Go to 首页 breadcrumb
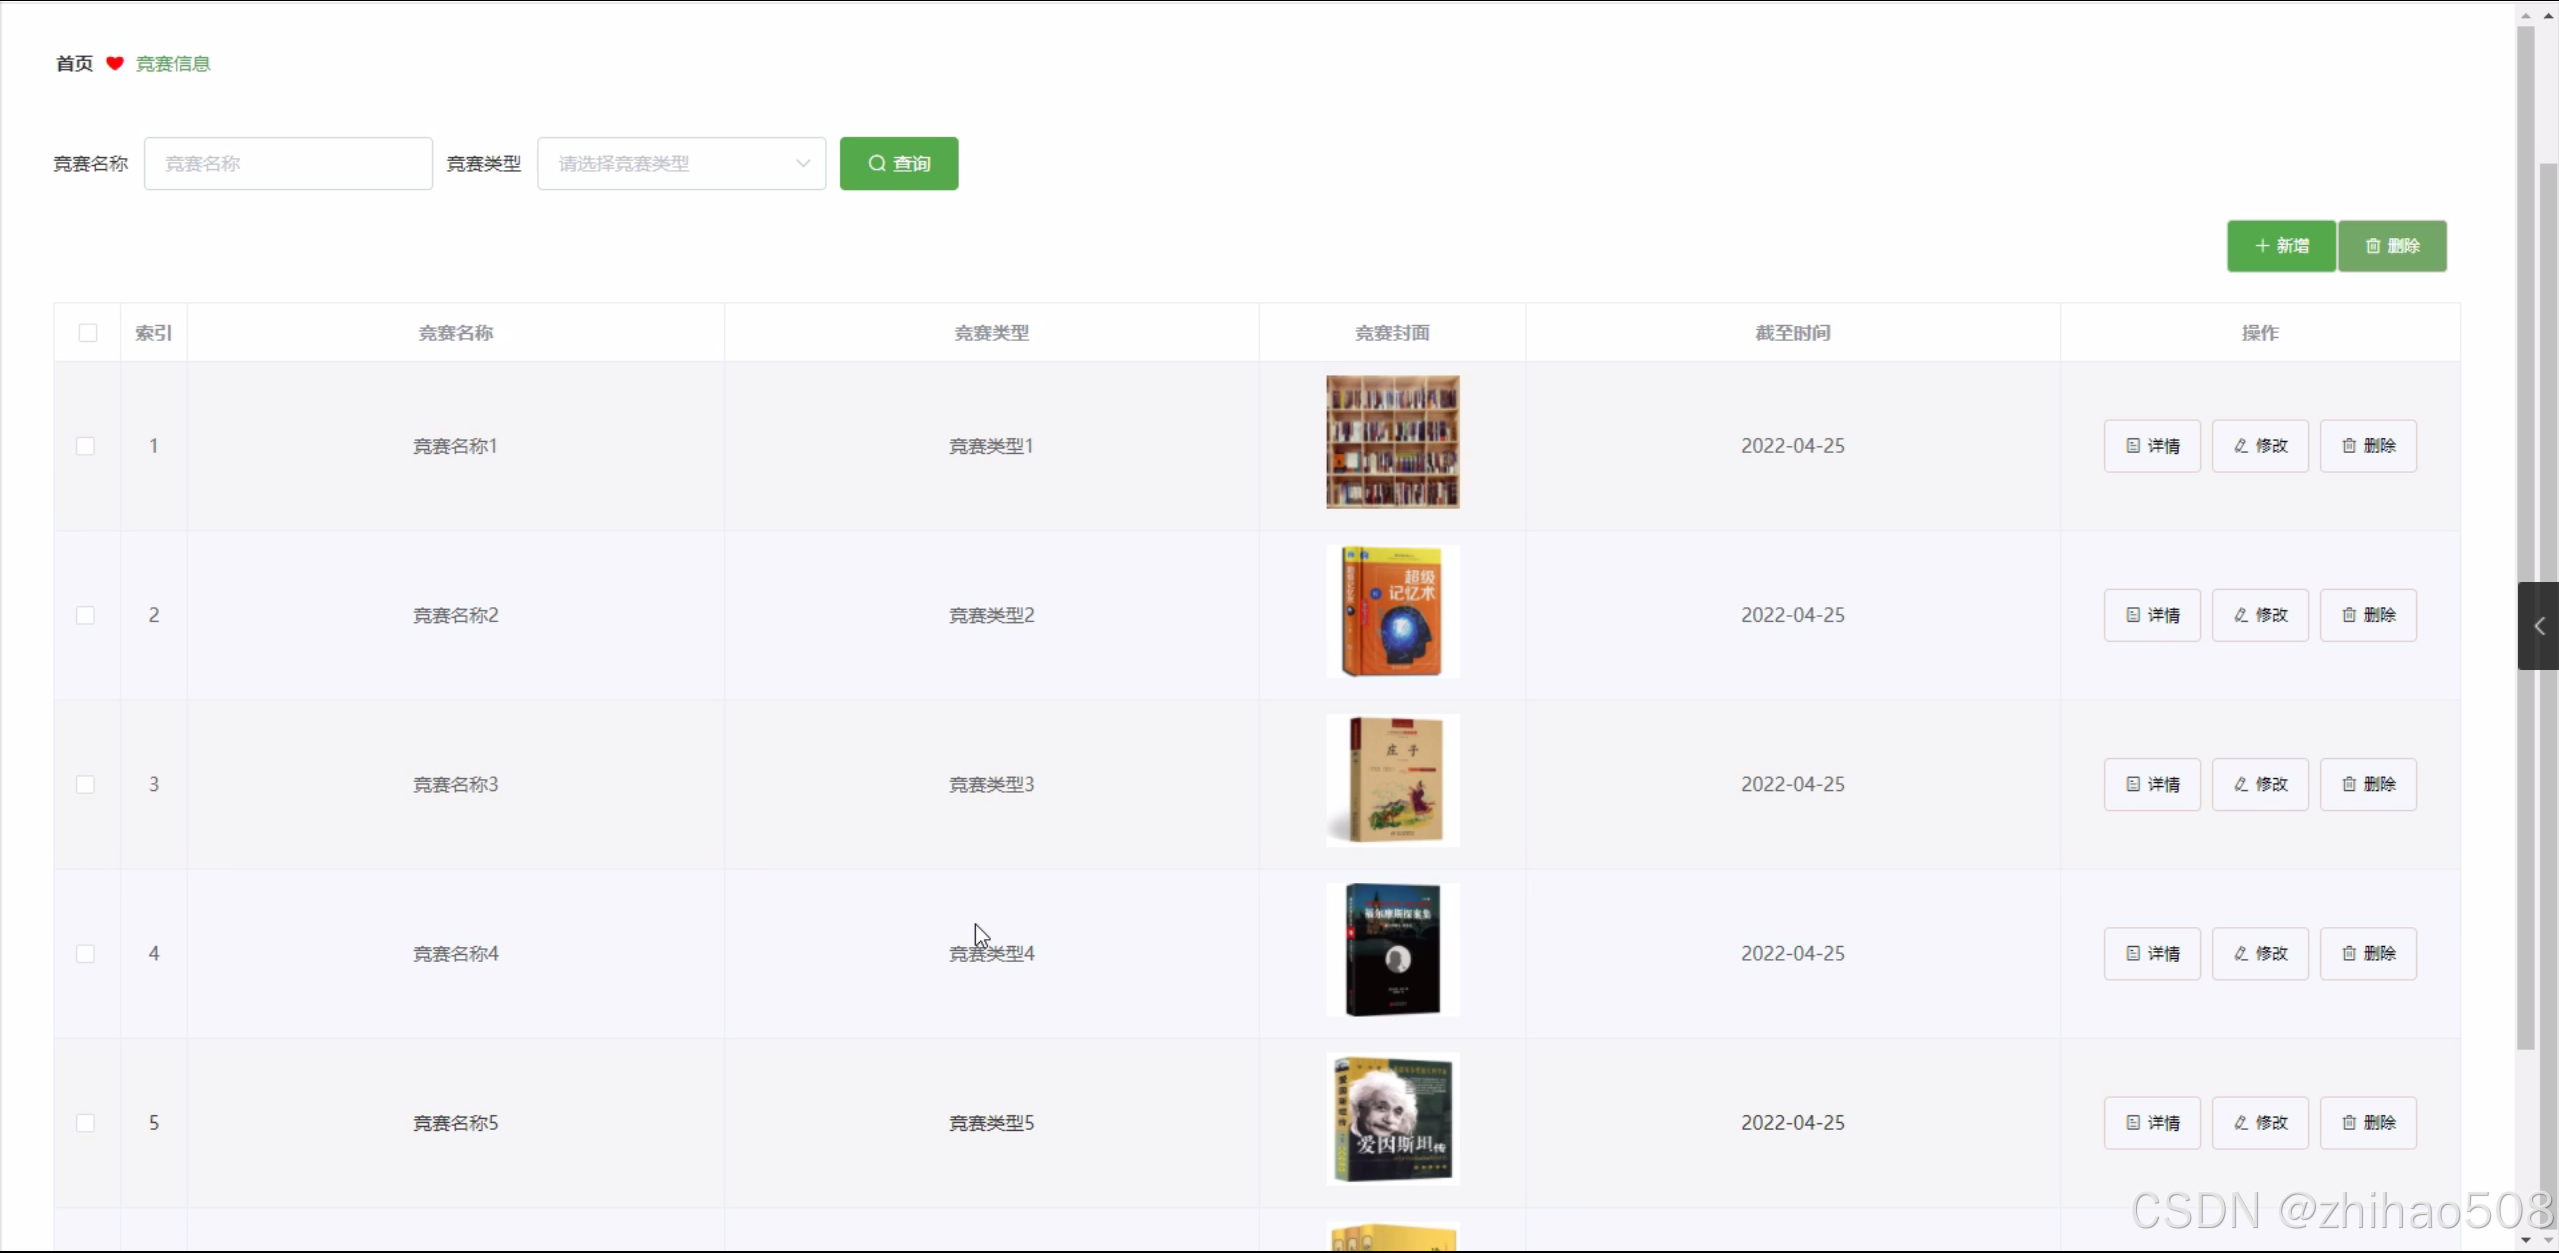Screen dimensions: 2559x1253 74,64
